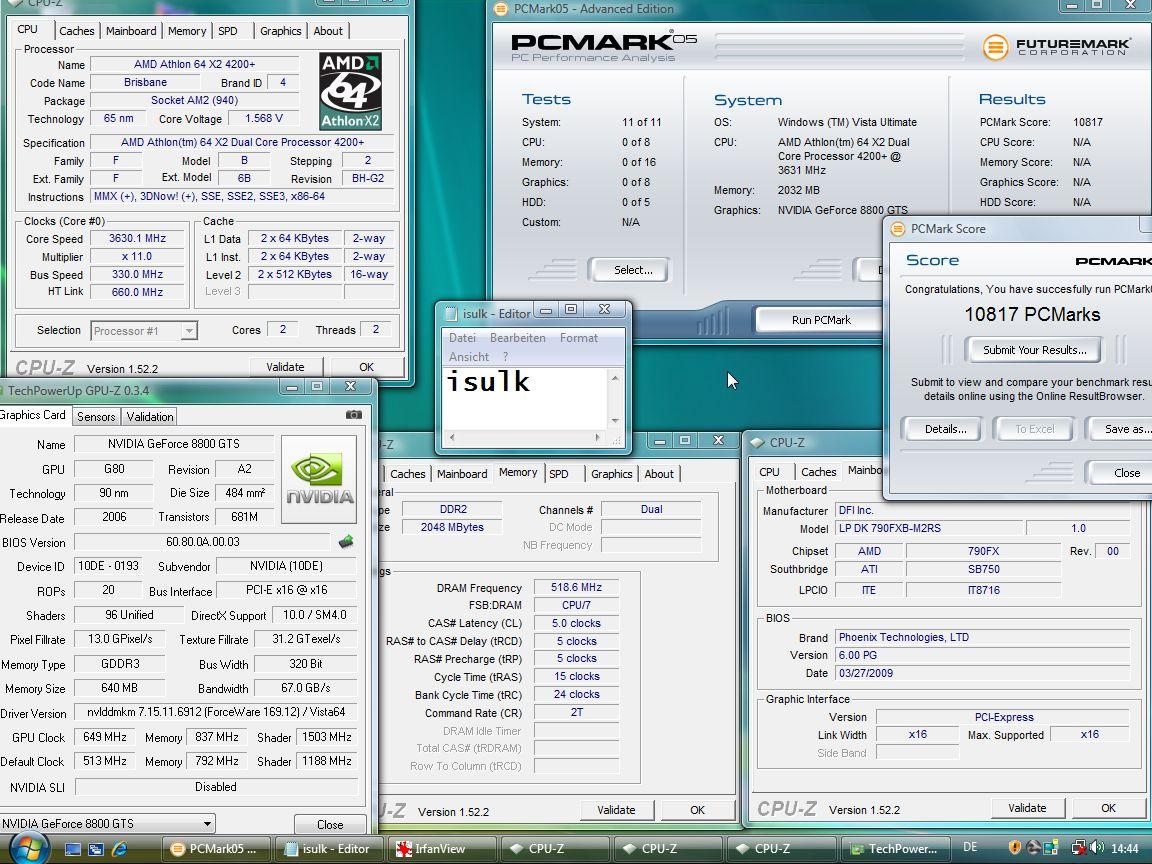The image size is (1152, 864).
Task: Click the Notepad icon in isulk Editor title bar
Action: click(x=452, y=313)
